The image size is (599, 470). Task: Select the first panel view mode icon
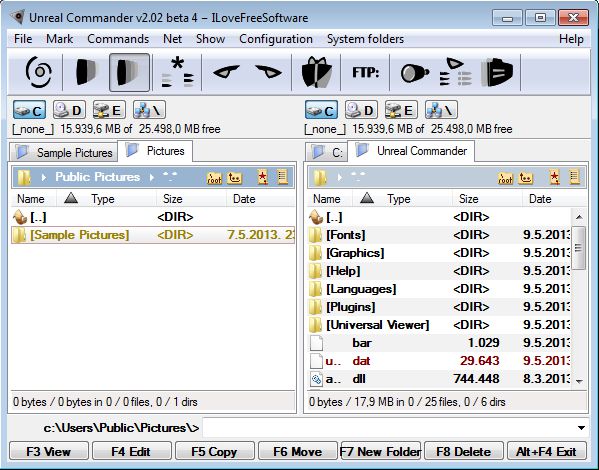pos(87,72)
